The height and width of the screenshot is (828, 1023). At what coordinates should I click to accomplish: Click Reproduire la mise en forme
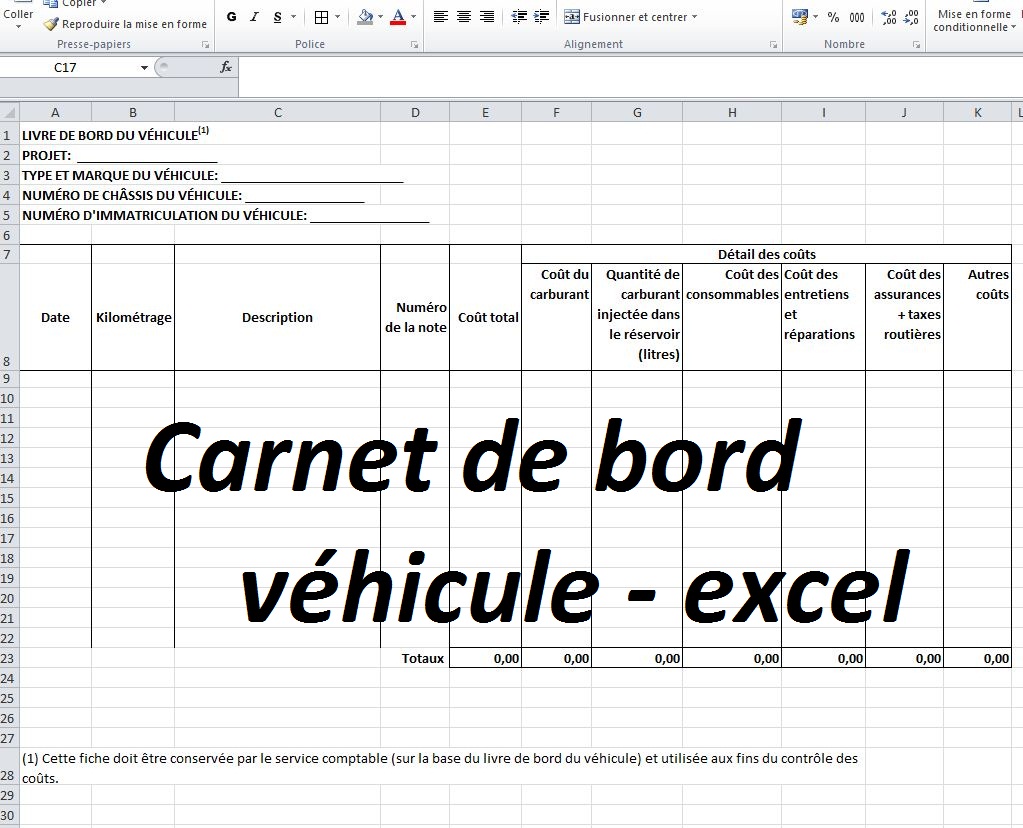point(125,24)
